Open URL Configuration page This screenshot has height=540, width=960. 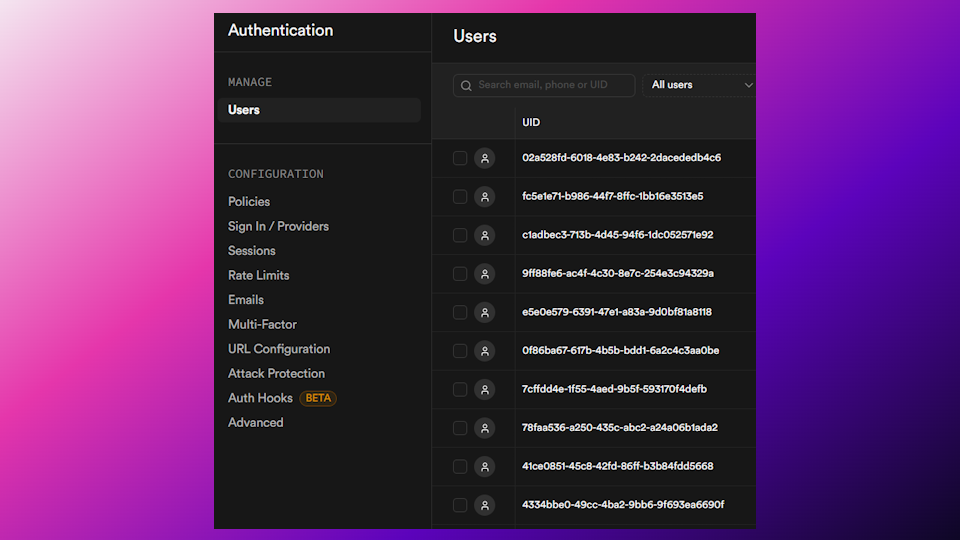(x=279, y=349)
